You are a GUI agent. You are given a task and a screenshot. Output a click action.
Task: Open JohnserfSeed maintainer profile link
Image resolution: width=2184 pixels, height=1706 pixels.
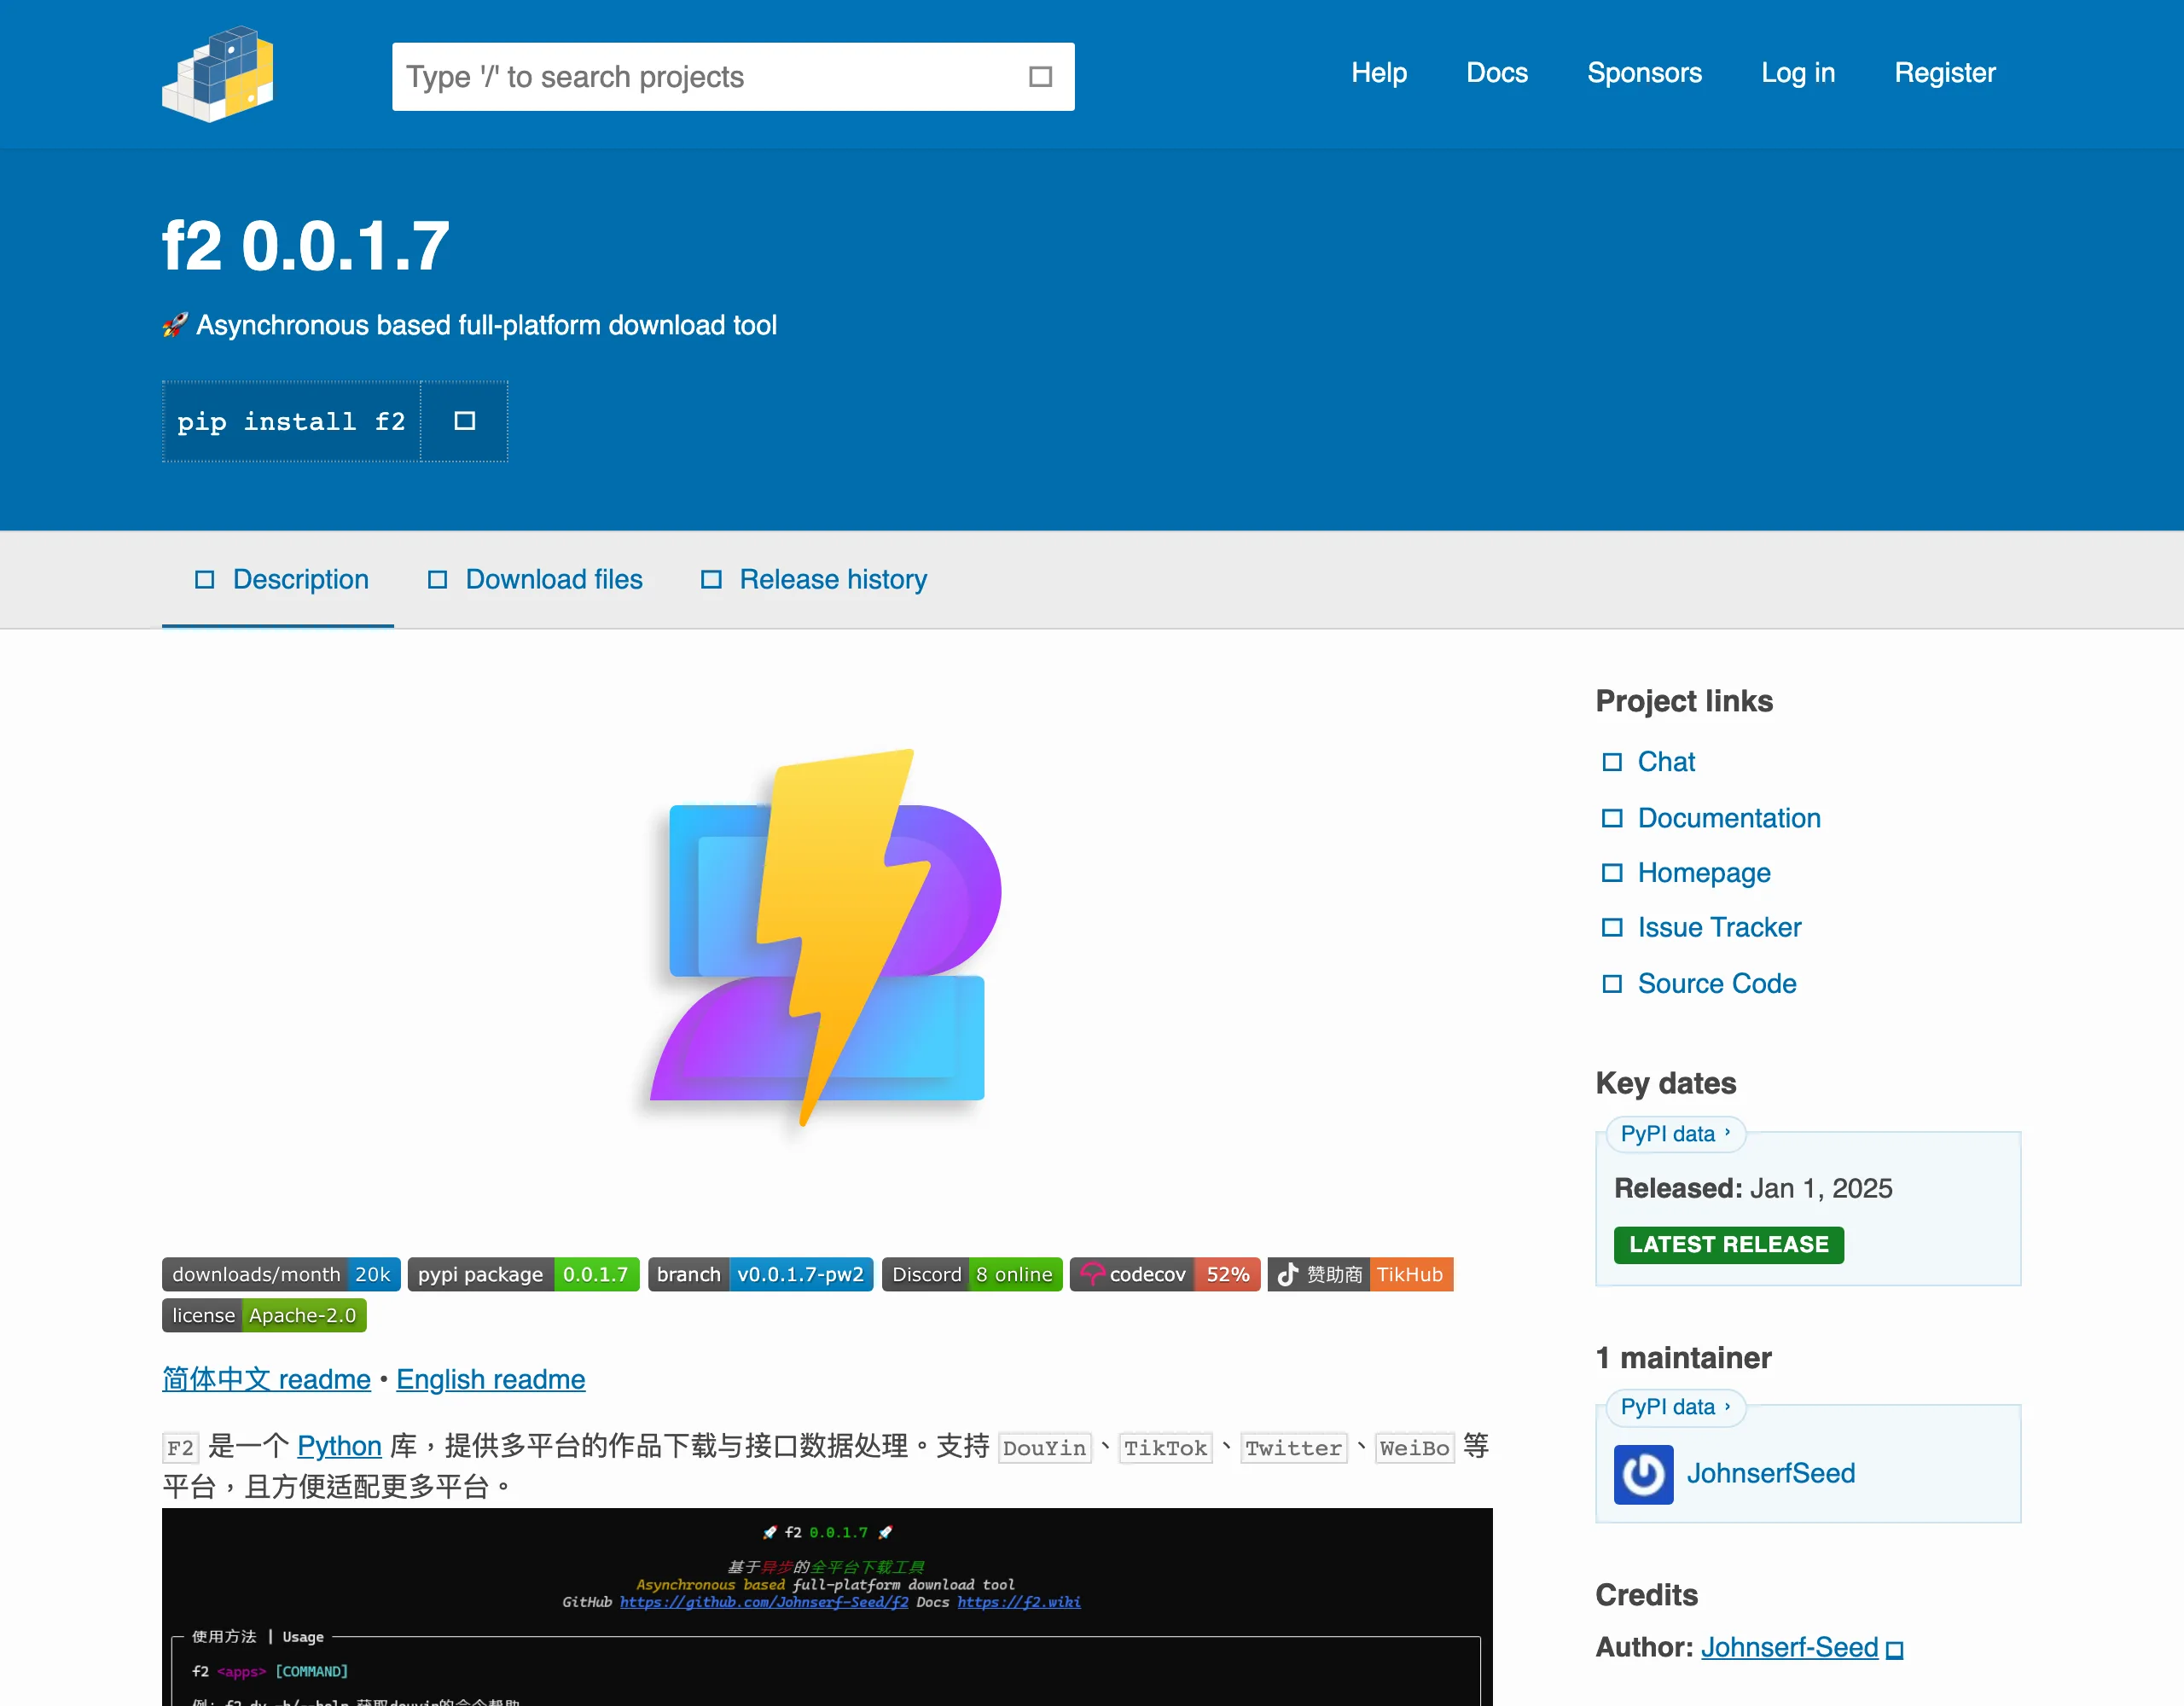point(1771,1474)
